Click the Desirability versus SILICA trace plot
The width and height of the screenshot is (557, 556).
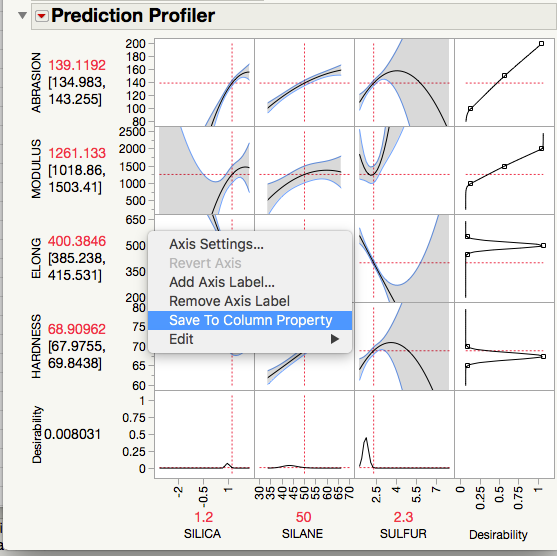pyautogui.click(x=205, y=434)
